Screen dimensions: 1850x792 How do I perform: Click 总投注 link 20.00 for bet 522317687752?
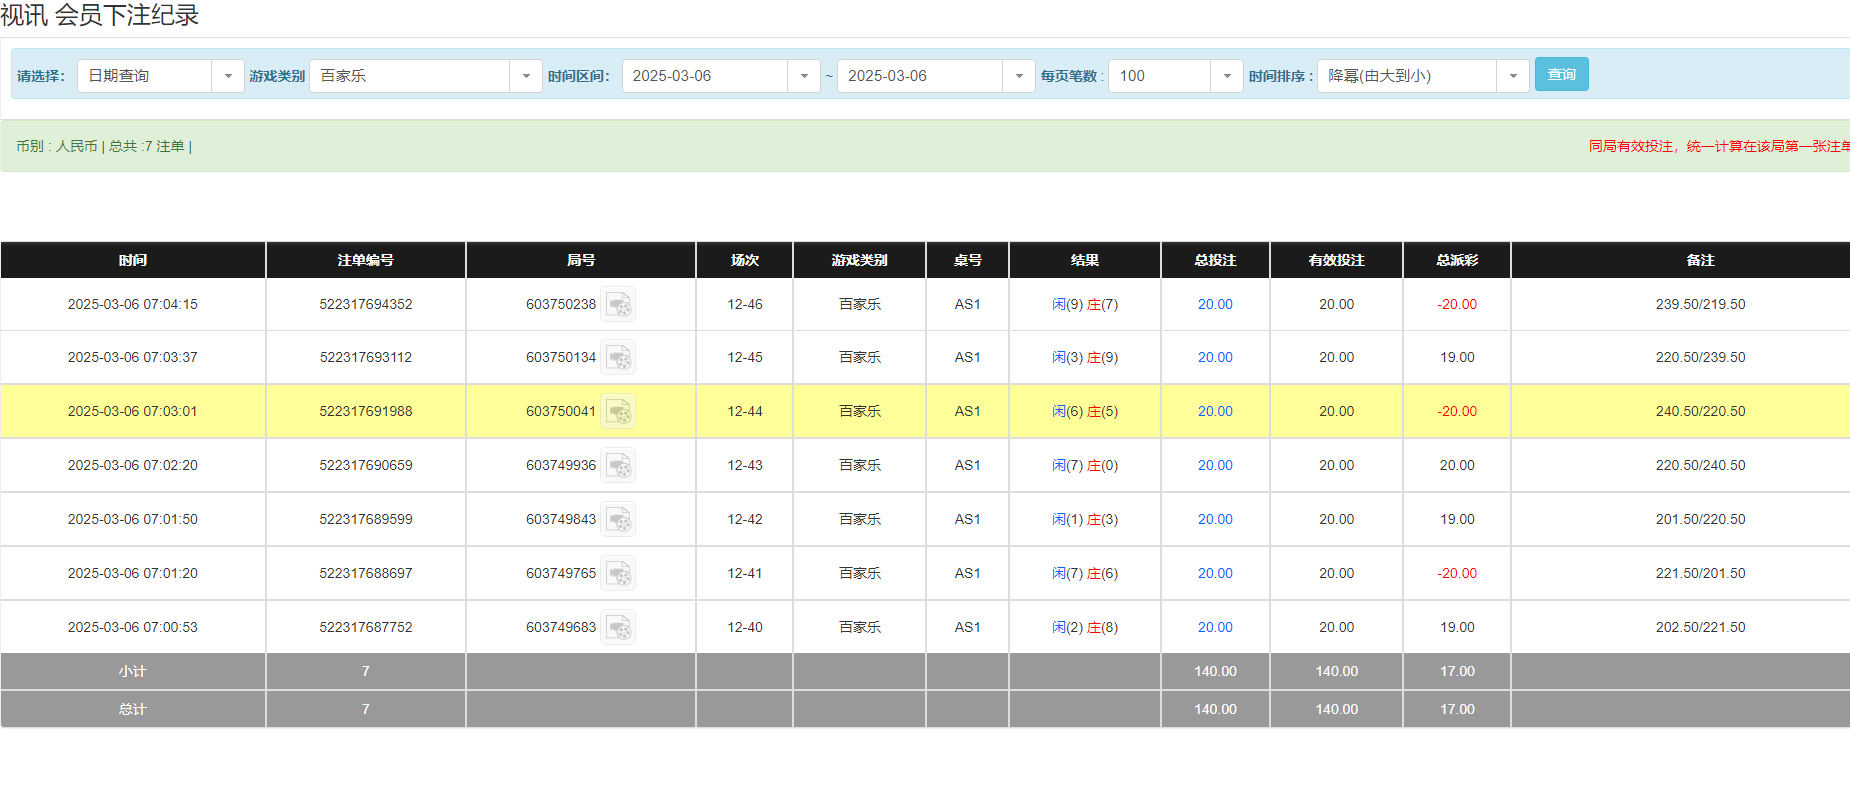click(x=1215, y=628)
